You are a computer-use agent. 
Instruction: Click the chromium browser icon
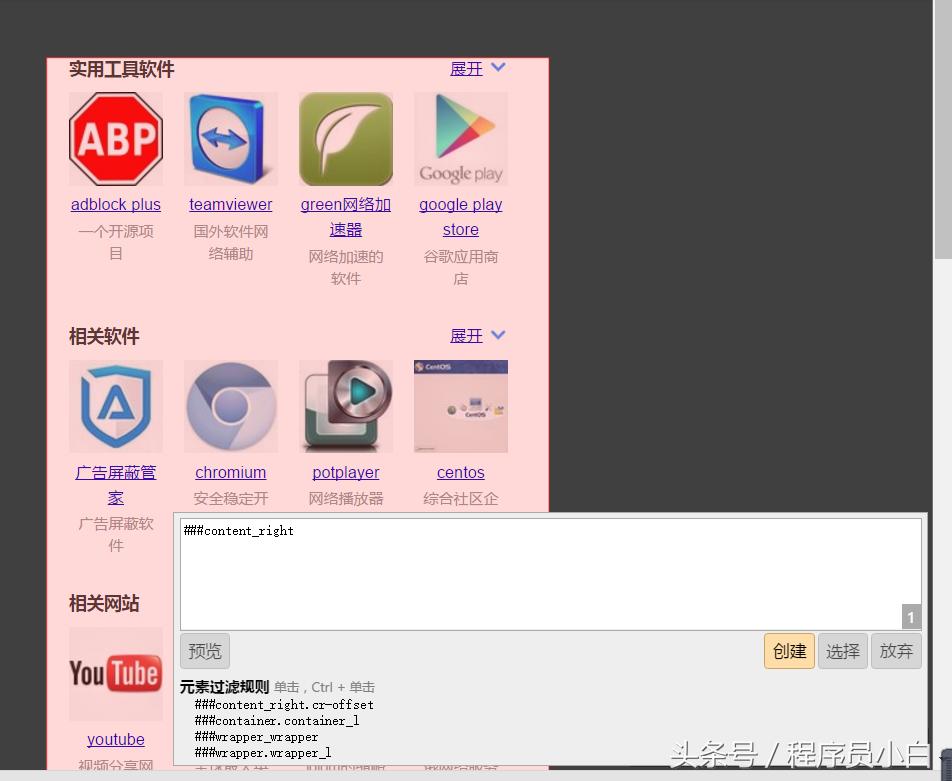pos(230,406)
